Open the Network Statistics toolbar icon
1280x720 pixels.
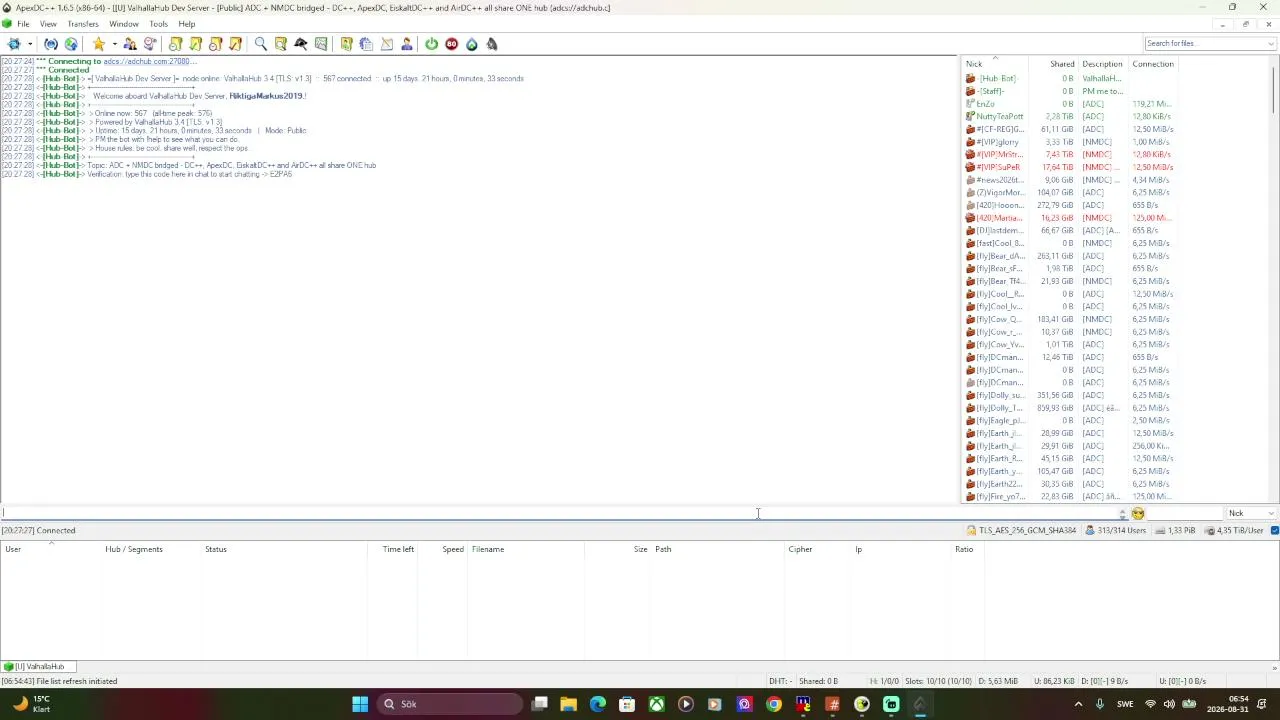click(x=321, y=44)
